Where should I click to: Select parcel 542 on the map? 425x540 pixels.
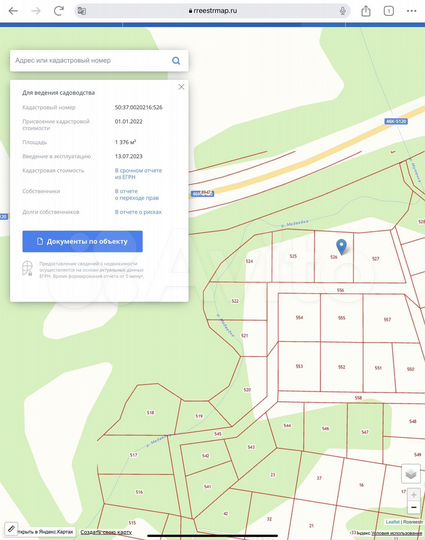pos(206,456)
